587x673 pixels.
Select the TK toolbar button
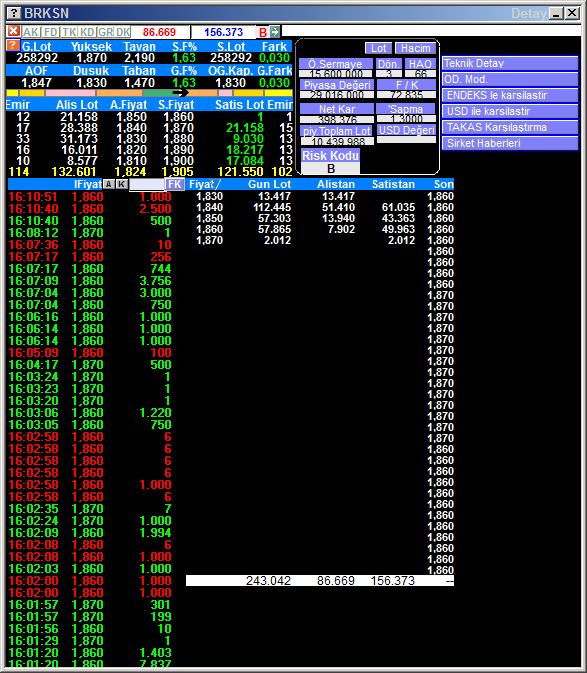pyautogui.click(x=69, y=32)
